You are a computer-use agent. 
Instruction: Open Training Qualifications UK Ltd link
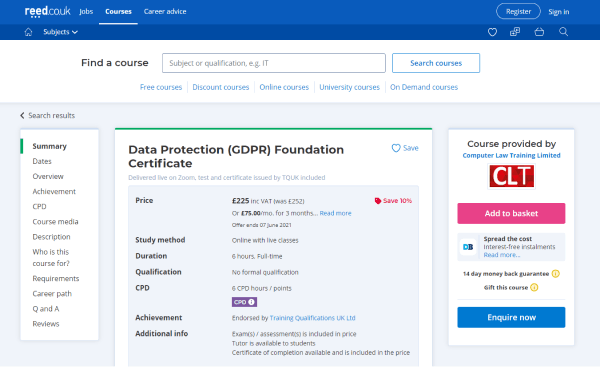click(x=312, y=318)
